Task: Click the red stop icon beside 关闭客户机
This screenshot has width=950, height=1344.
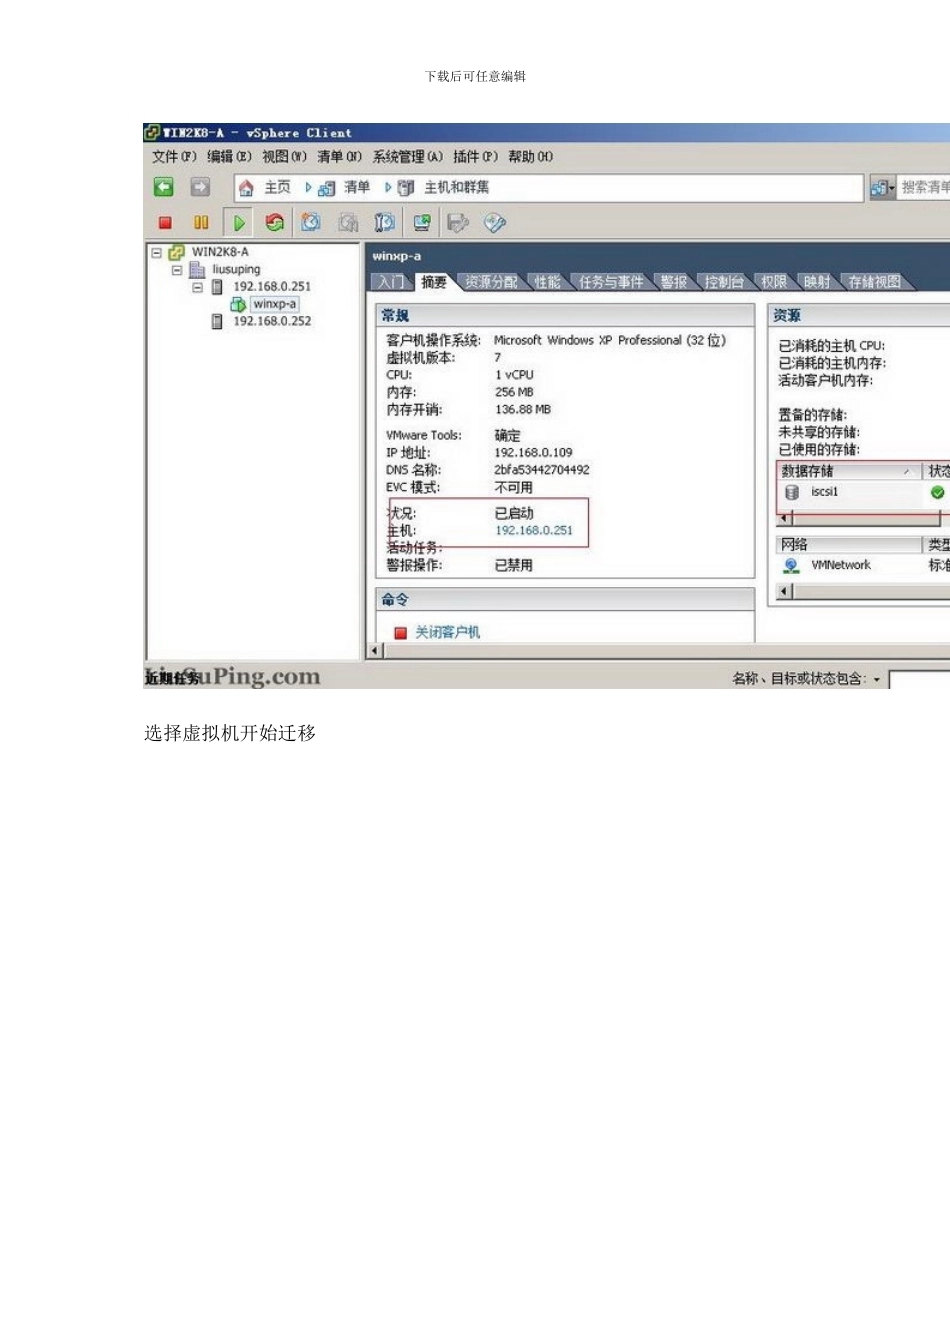Action: [400, 633]
